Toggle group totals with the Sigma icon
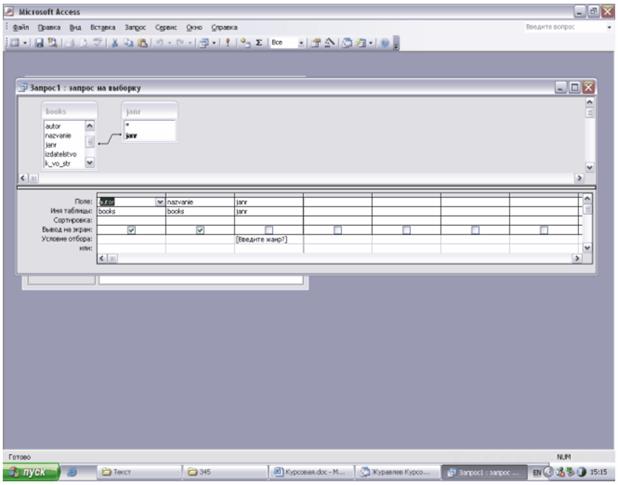Viewport: 618px width, 485px height. pos(259,43)
